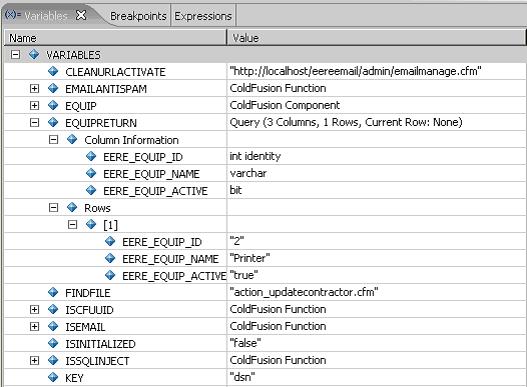Expand the ISEMAIL node
This screenshot has width=527, height=387.
[x=34, y=326]
